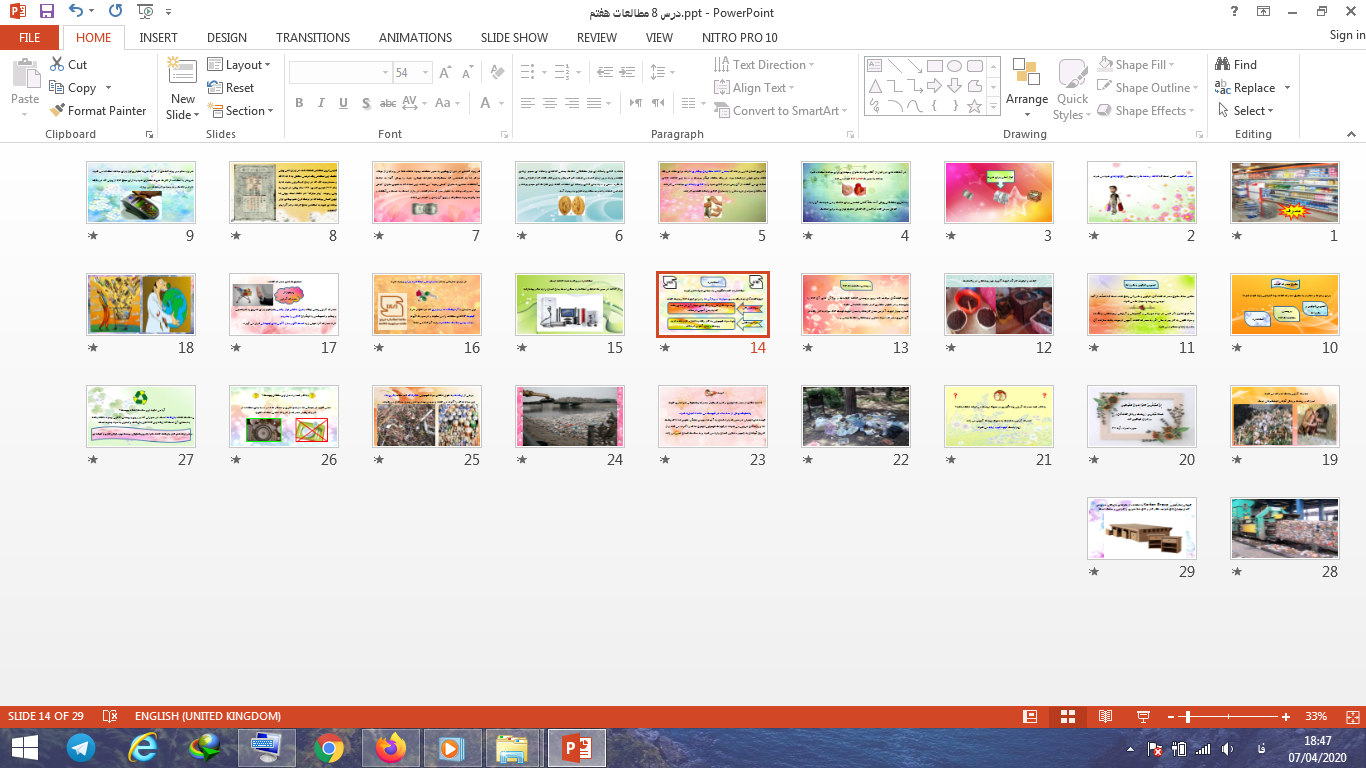Select slide 22 thumbnail
The image size is (1366, 768).
[x=855, y=416]
